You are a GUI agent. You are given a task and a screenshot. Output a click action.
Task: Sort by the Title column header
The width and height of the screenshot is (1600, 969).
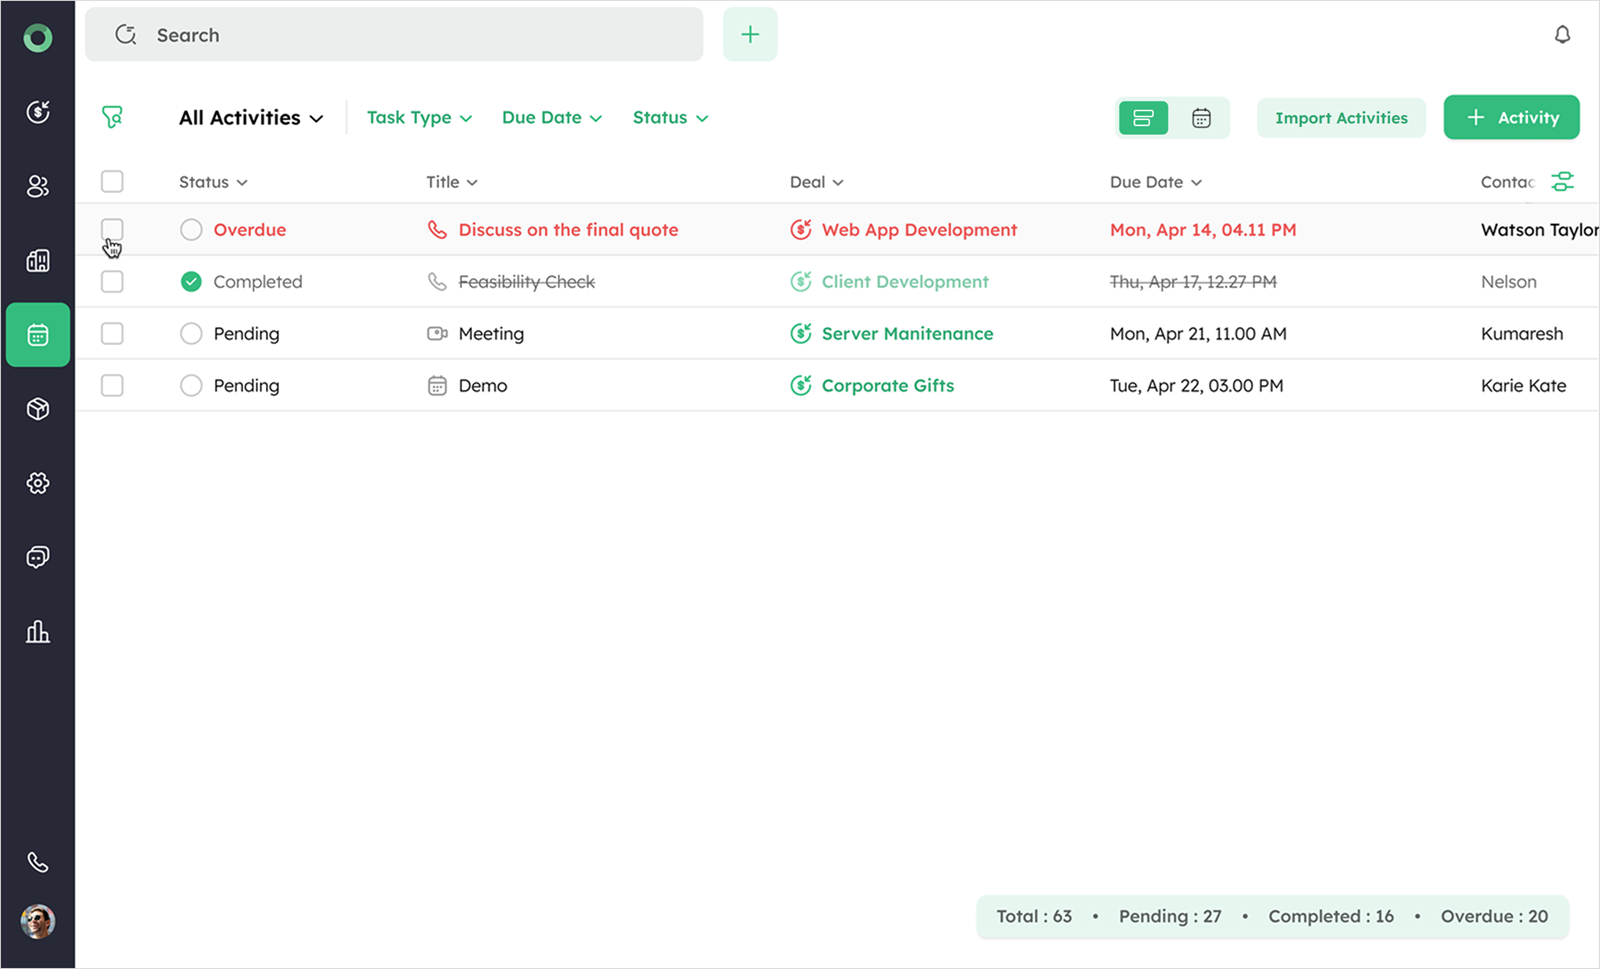click(x=452, y=182)
